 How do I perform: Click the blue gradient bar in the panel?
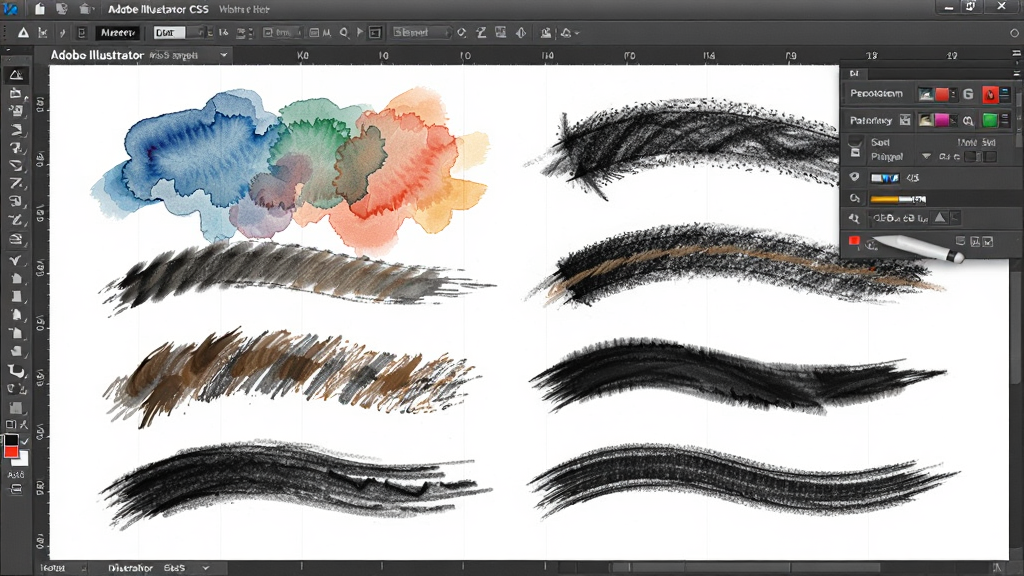click(x=885, y=178)
